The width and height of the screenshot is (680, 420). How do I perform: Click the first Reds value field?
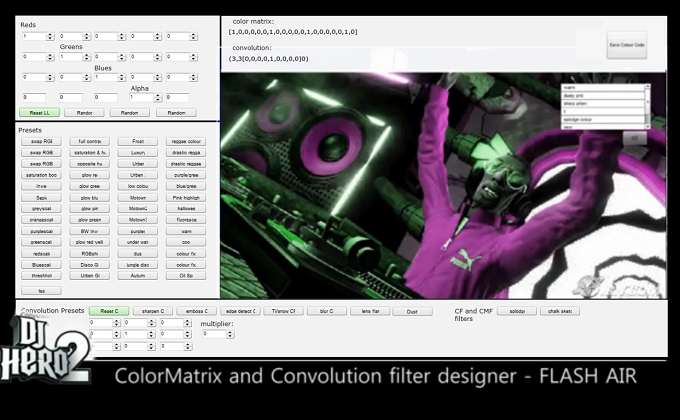34,36
